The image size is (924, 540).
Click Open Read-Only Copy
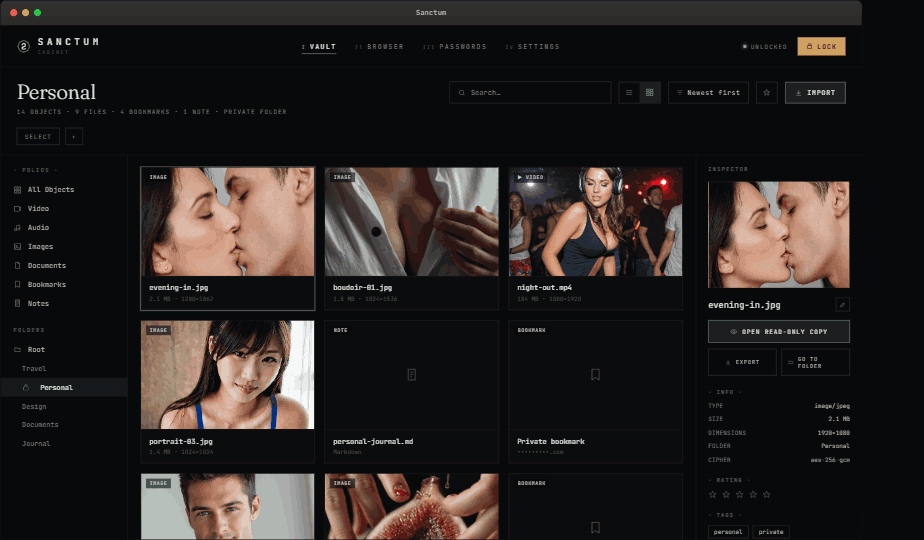(x=778, y=331)
